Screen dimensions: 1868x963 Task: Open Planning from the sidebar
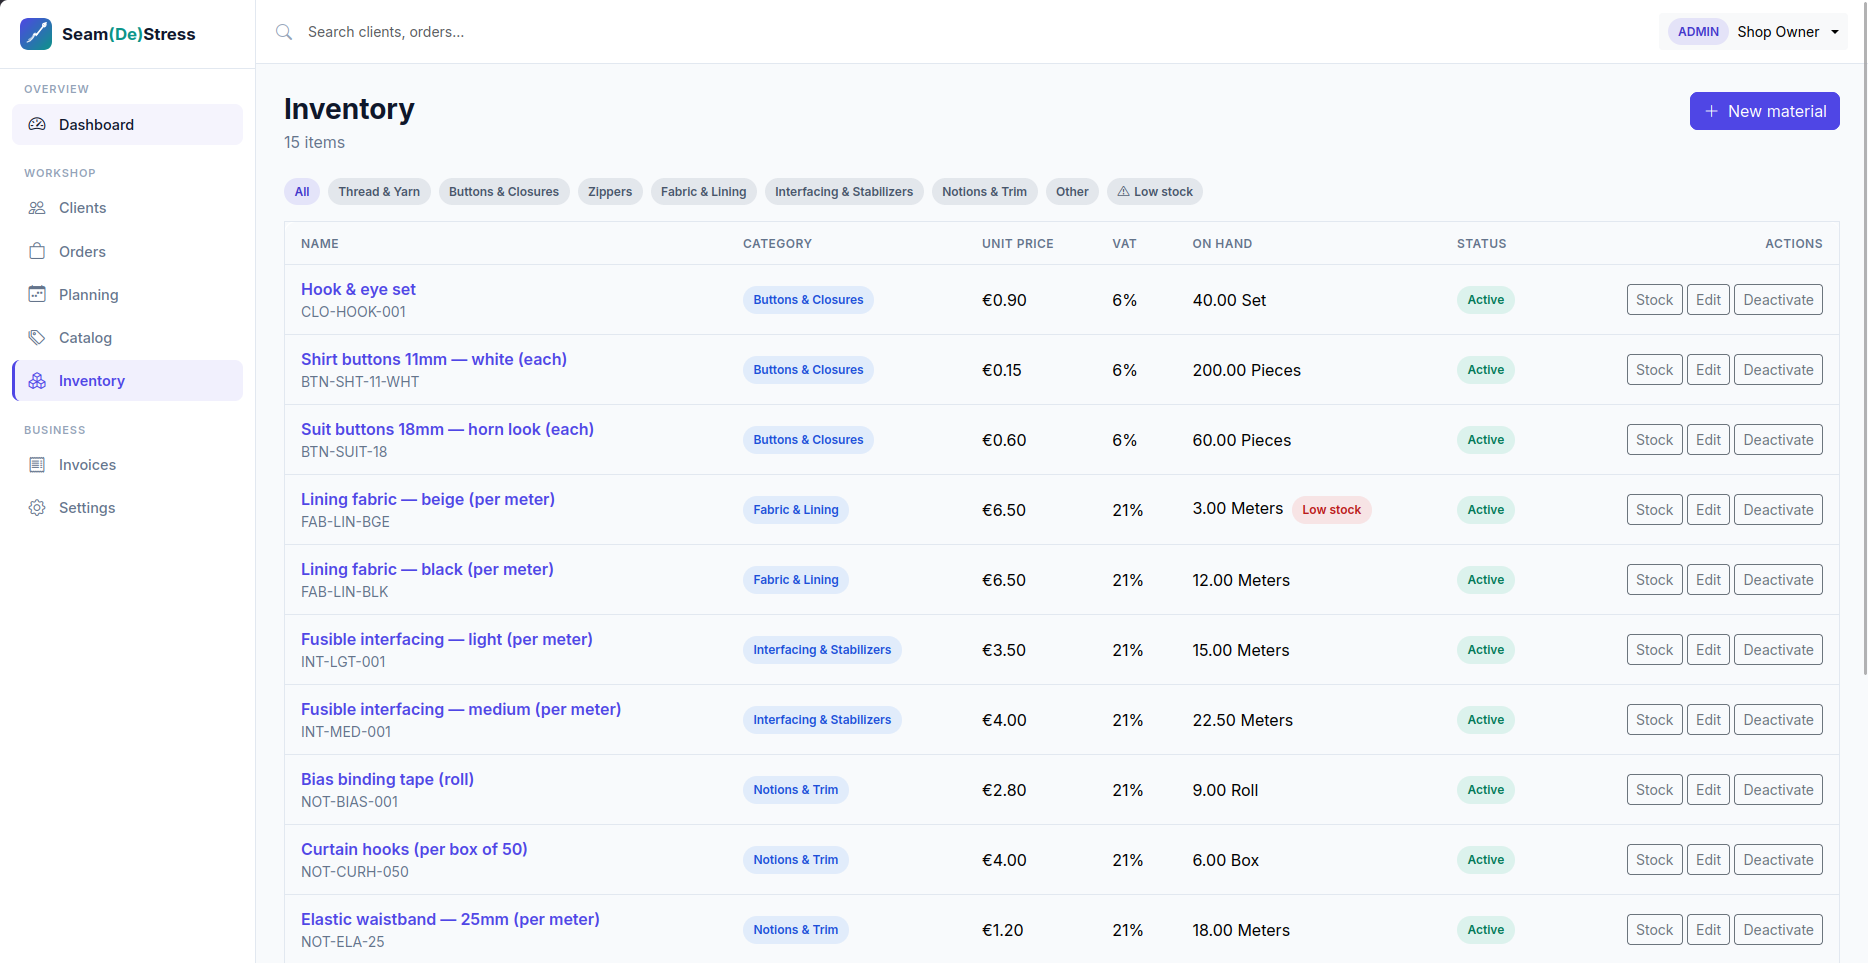[127, 294]
